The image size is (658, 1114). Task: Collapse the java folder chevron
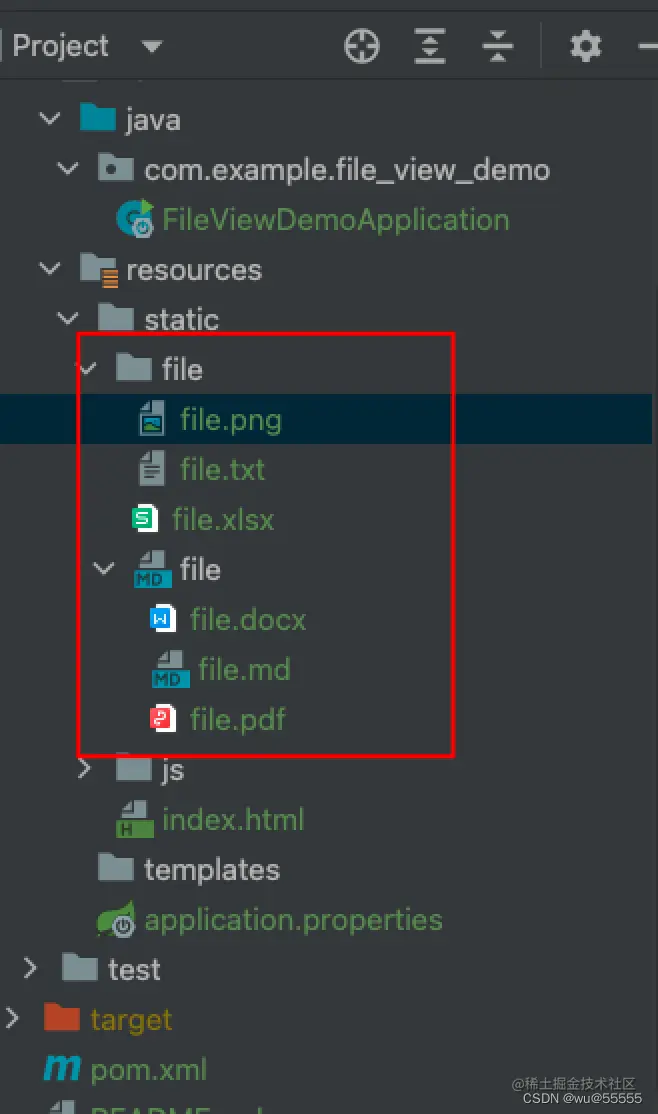point(50,118)
